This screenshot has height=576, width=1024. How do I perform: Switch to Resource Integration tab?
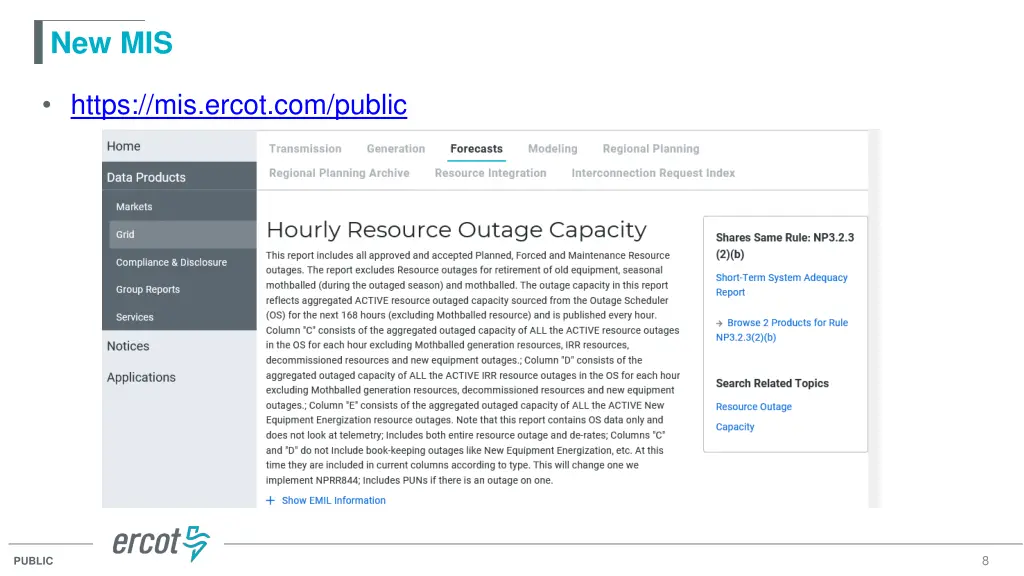490,173
